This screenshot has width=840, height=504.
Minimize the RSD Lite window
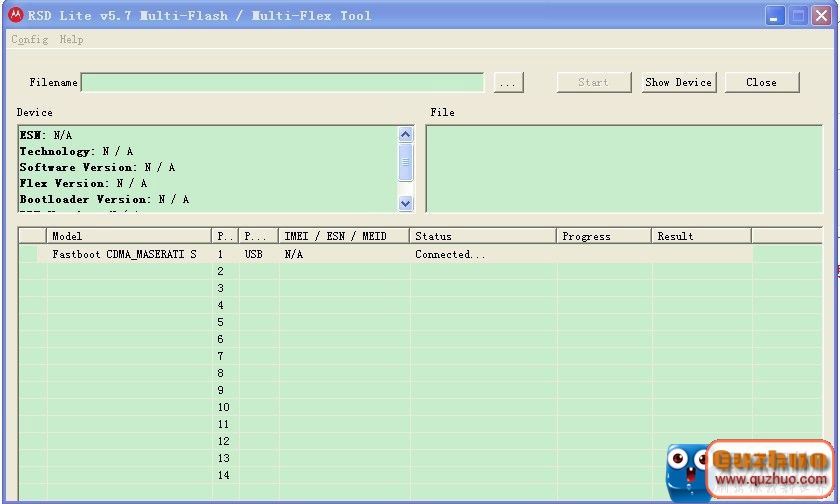pyautogui.click(x=775, y=16)
